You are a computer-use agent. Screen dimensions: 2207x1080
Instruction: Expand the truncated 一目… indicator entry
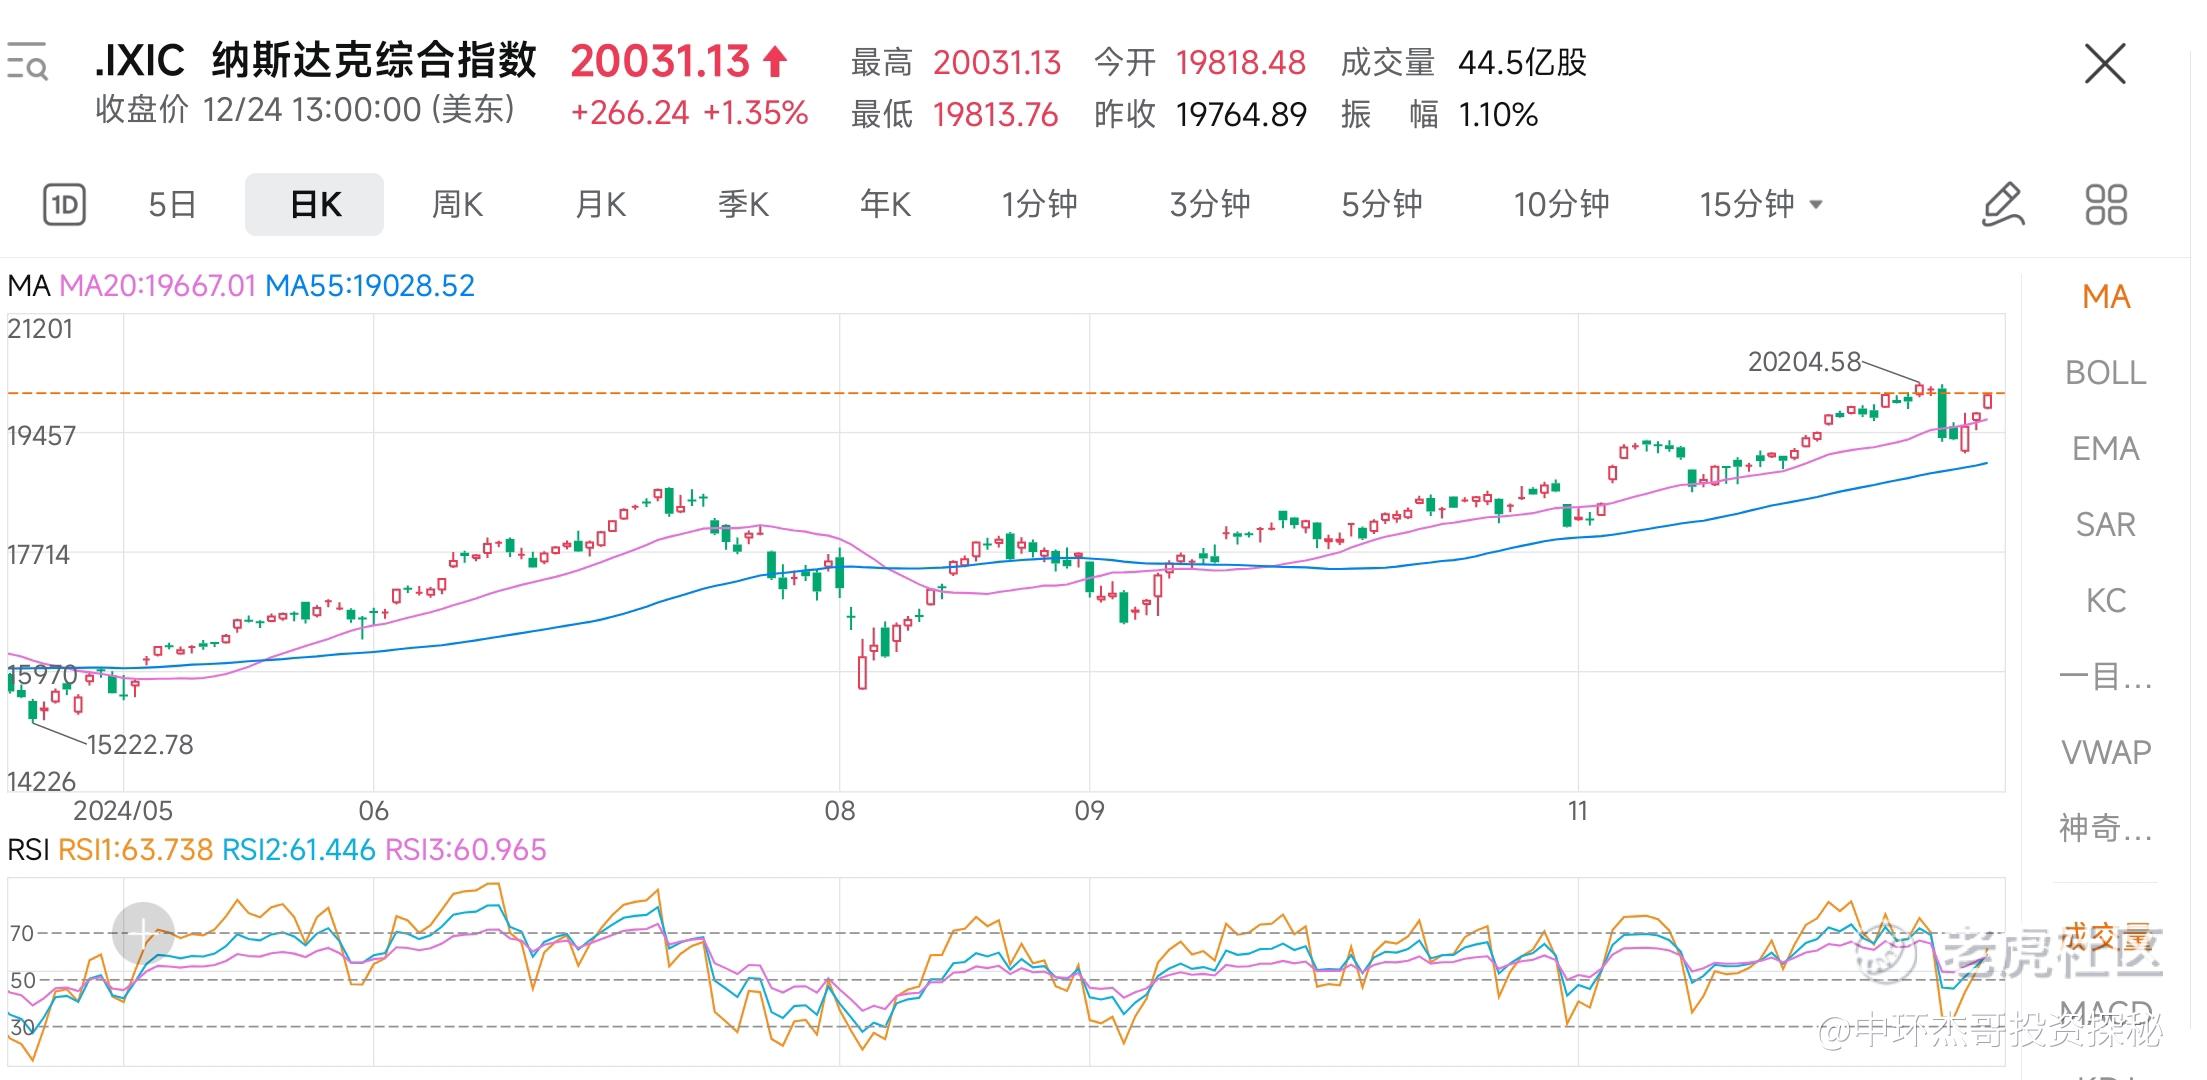(x=2106, y=677)
